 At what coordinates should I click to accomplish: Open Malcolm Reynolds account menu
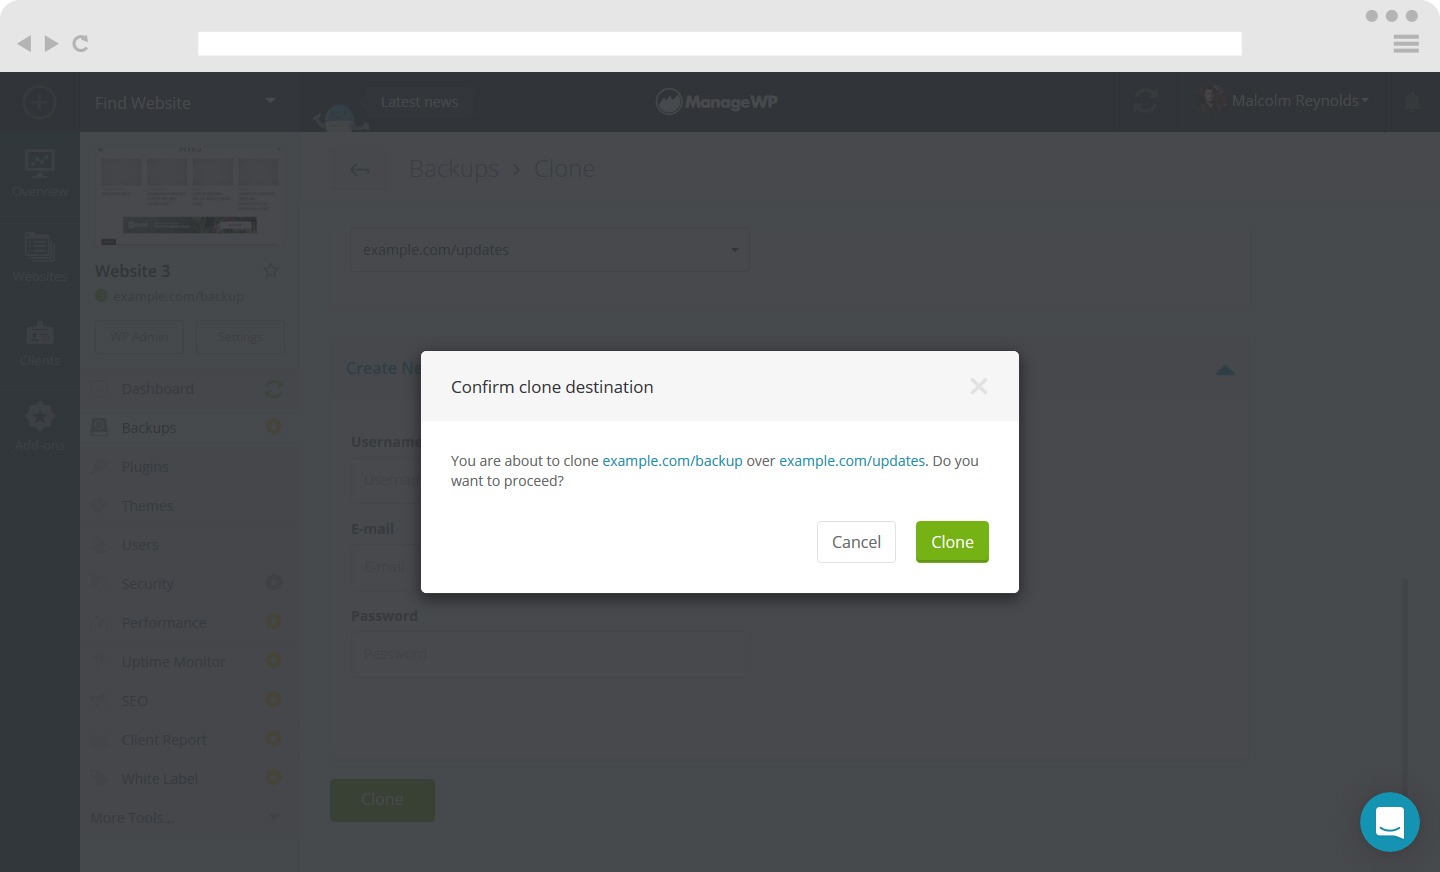click(1285, 101)
